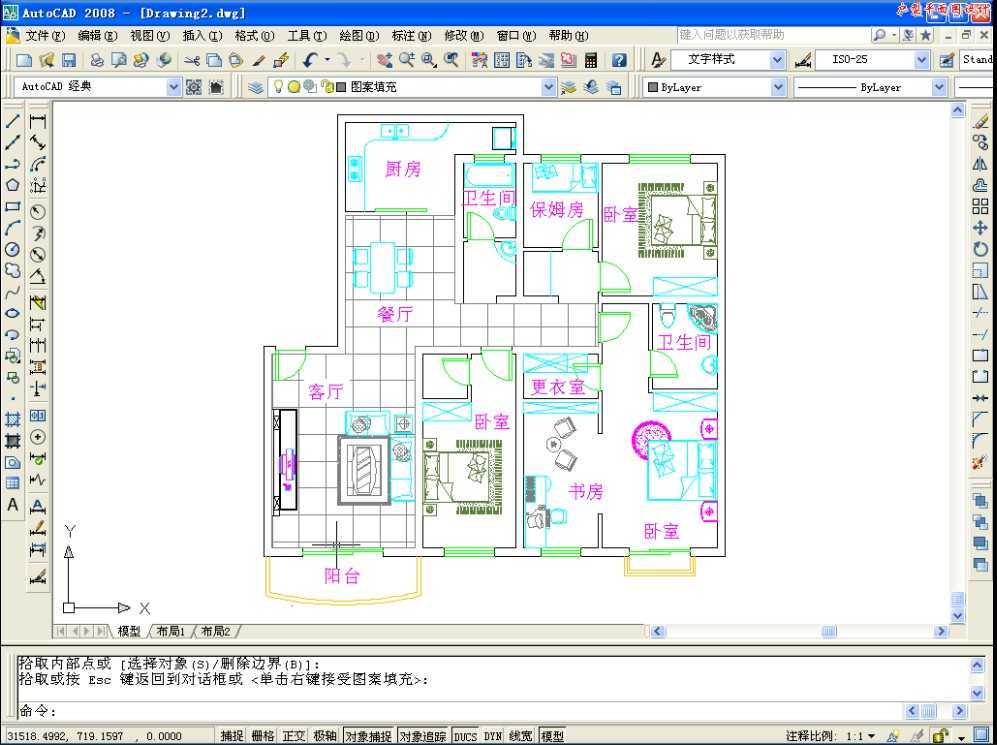The image size is (997, 745).
Task: Click the Save icon in standard toolbar
Action: coord(69,60)
